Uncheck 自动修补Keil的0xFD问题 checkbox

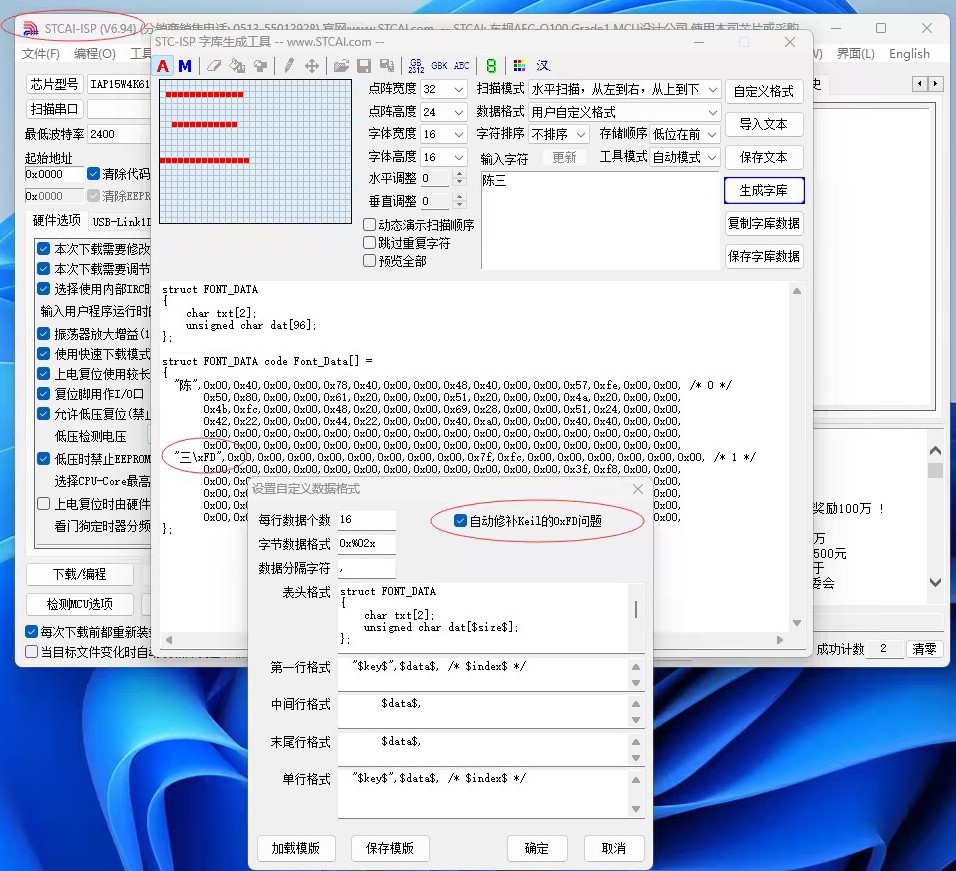(461, 521)
